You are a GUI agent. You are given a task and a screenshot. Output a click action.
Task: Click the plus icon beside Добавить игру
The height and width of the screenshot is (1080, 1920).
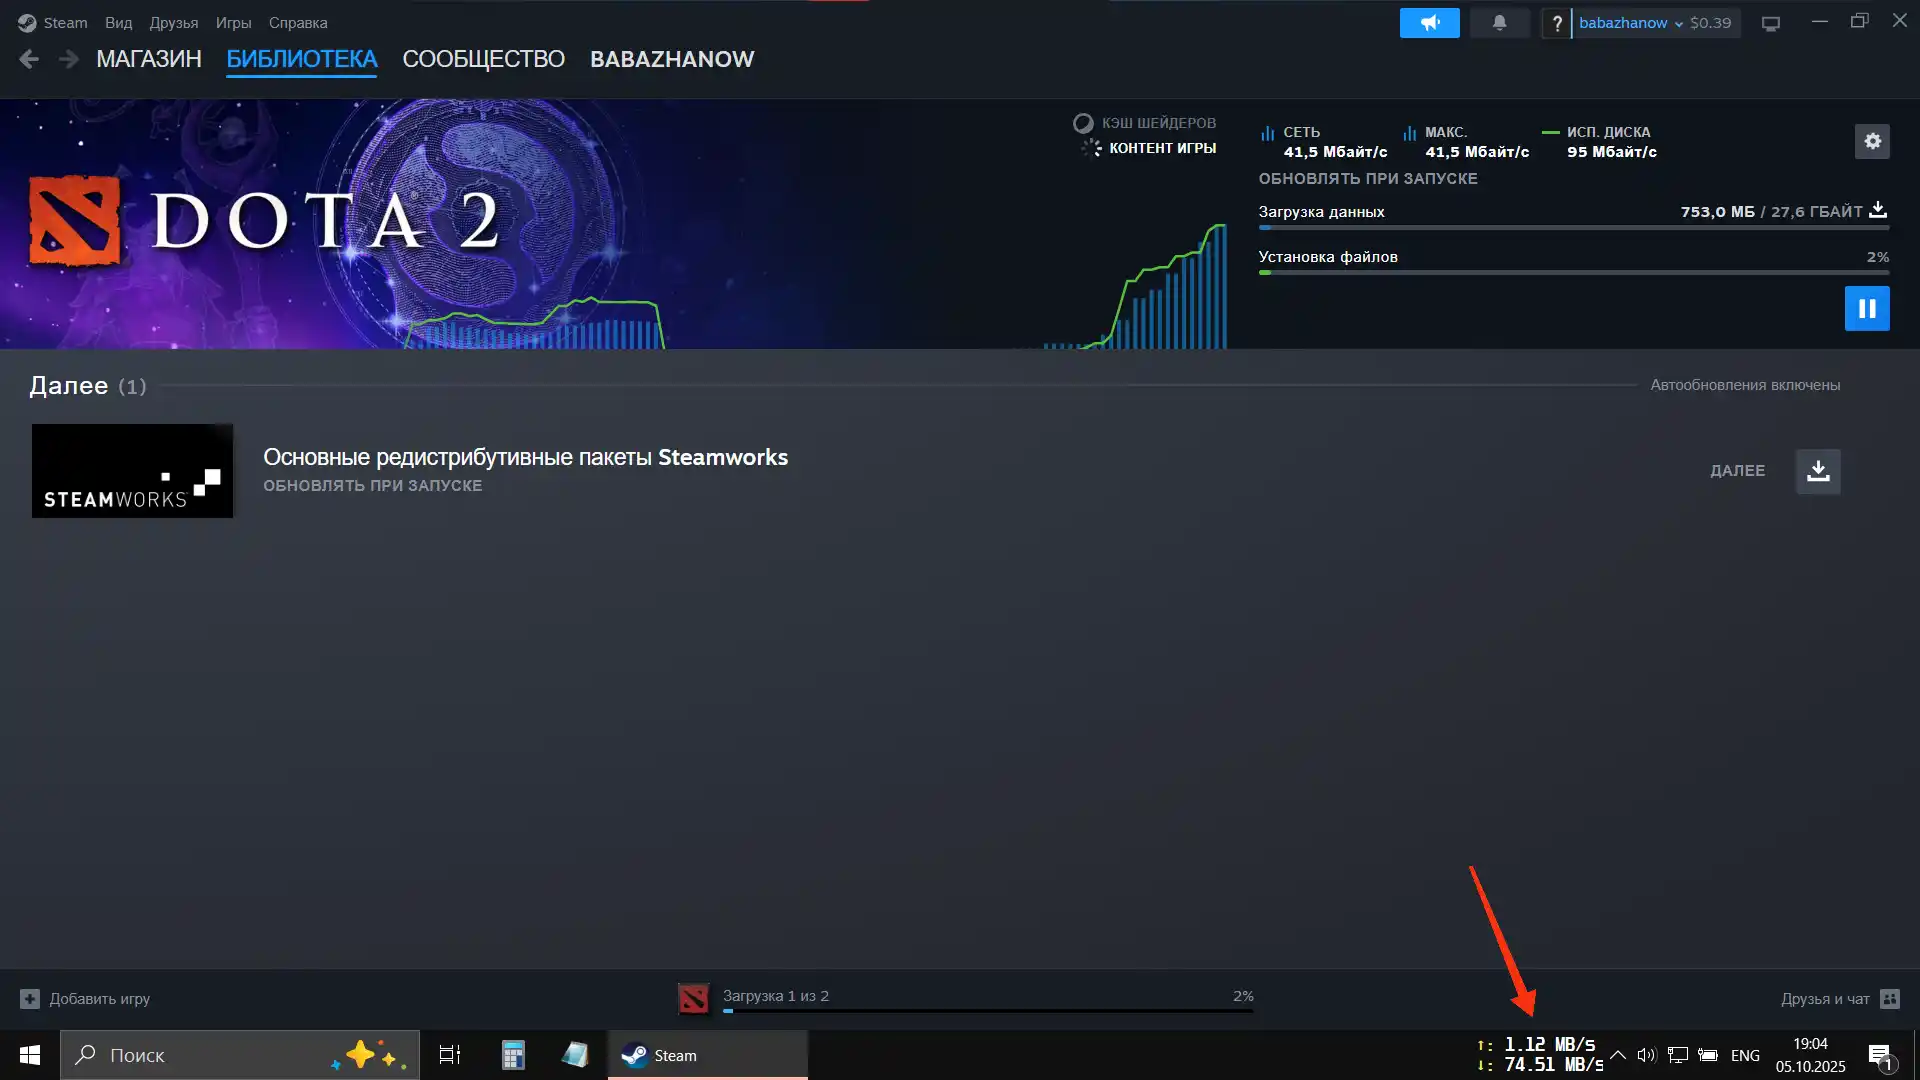[30, 998]
